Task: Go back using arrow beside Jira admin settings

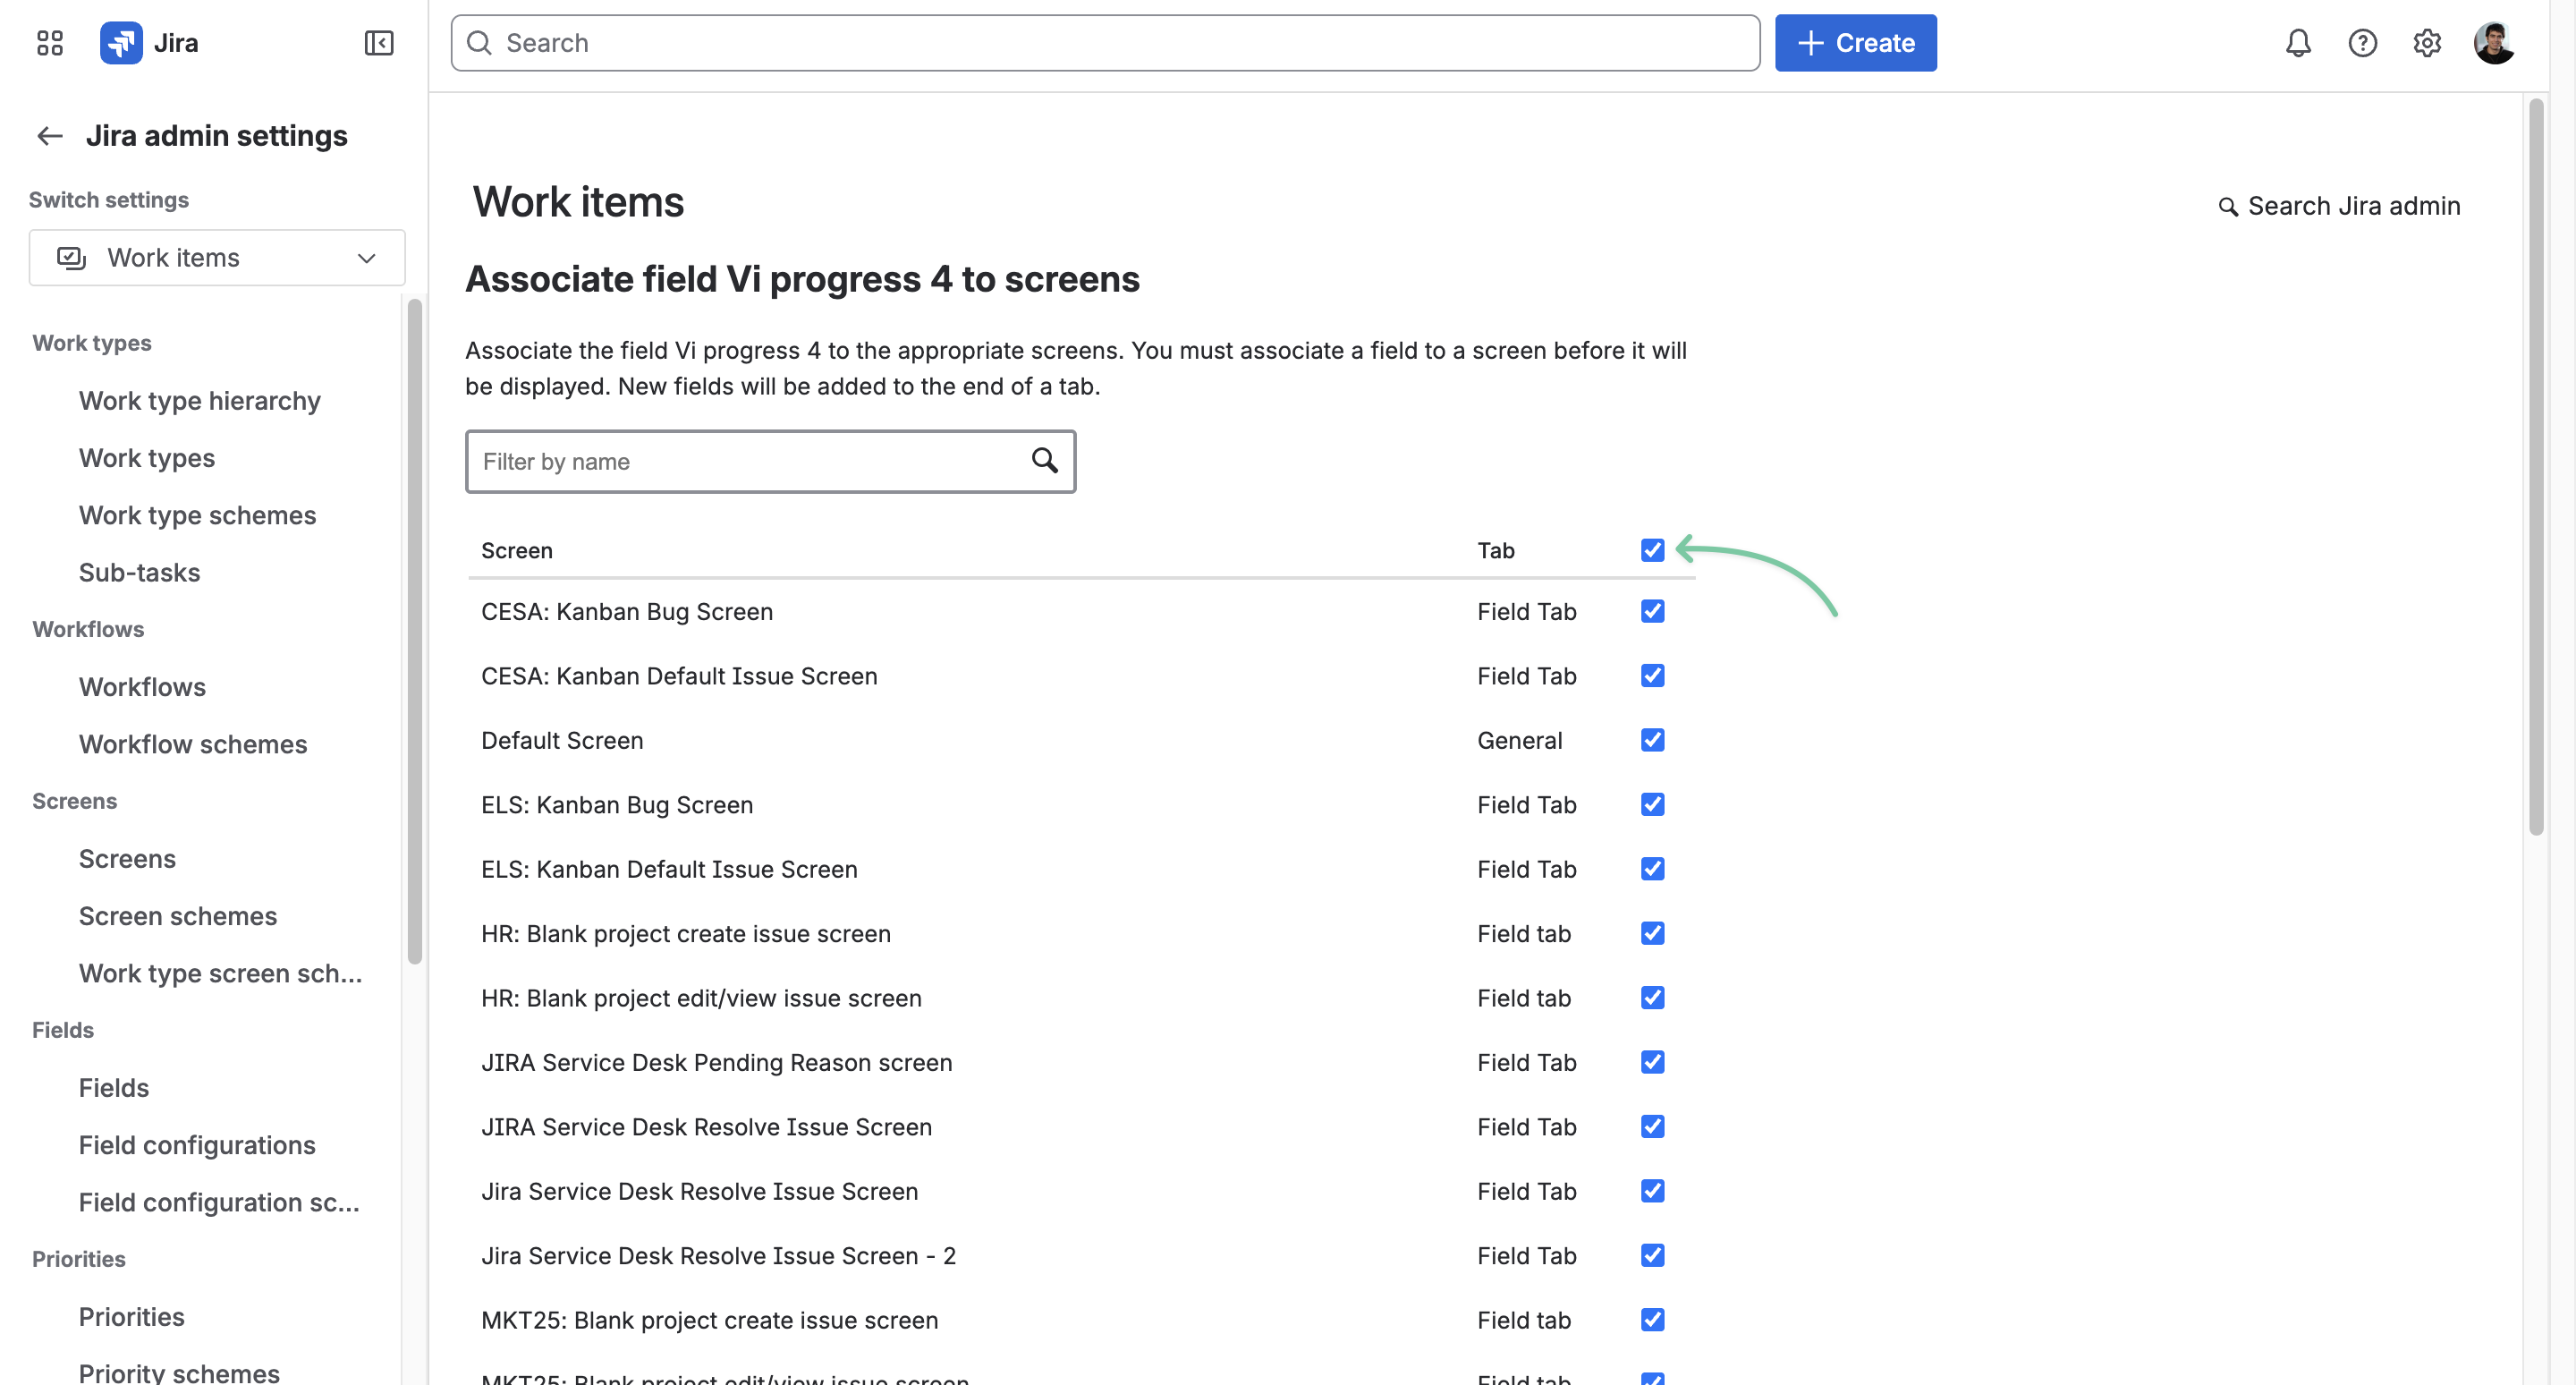Action: pos(50,136)
